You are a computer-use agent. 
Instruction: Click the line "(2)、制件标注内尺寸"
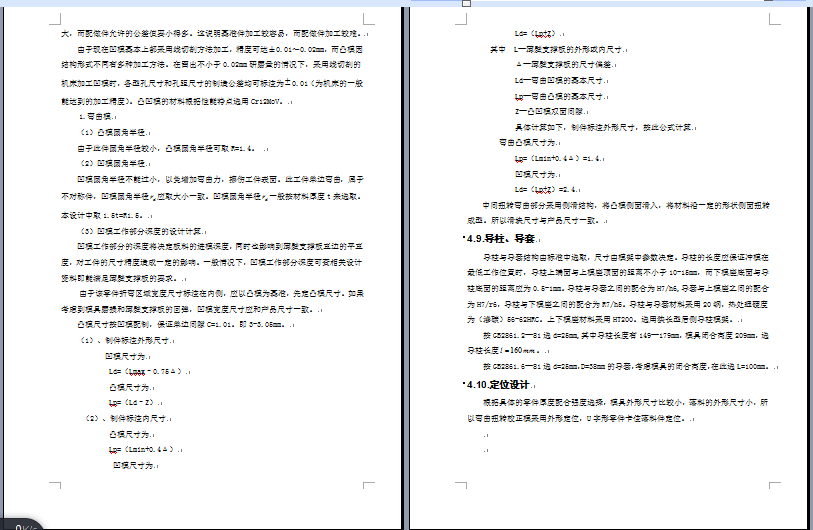(x=127, y=418)
